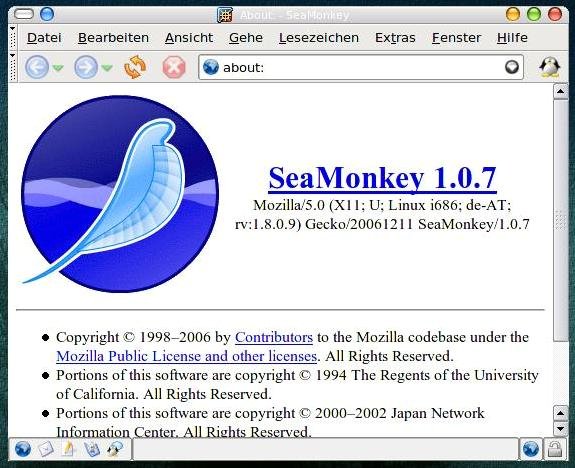Open the Extras menu
Screen dimensions: 575x468
[395, 38]
